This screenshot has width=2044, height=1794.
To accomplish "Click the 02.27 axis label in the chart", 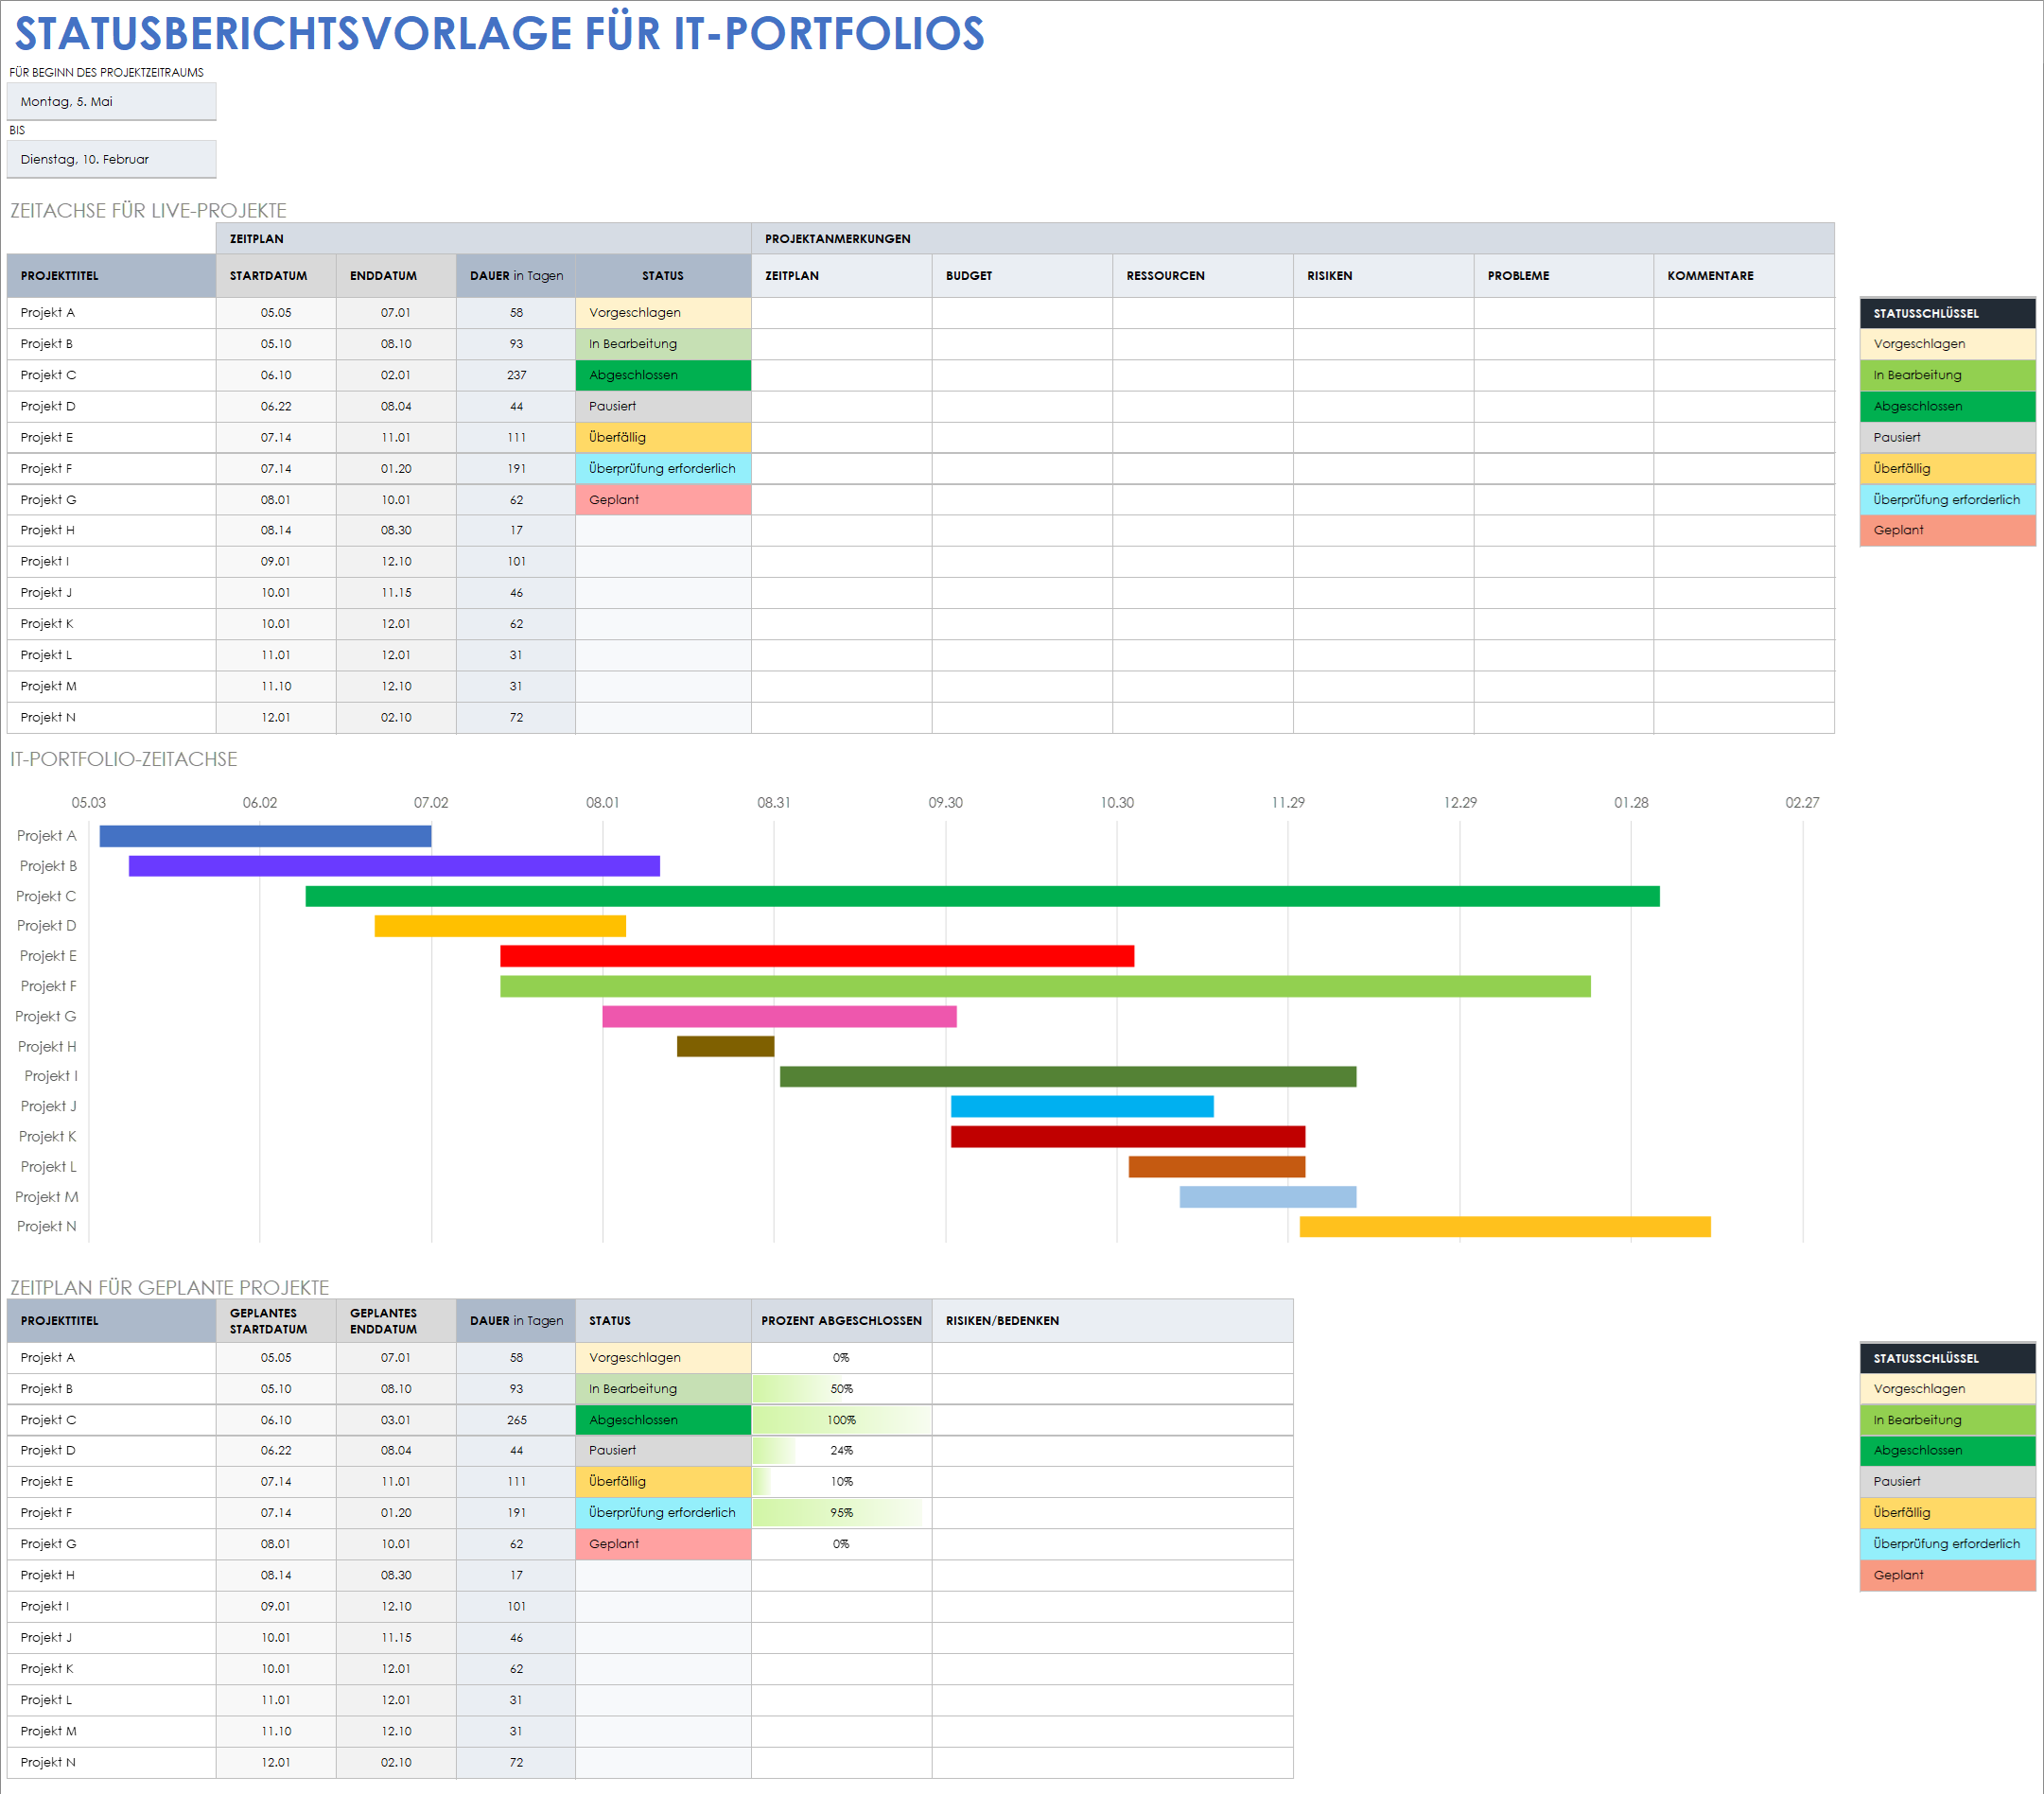I will click(x=1802, y=803).
